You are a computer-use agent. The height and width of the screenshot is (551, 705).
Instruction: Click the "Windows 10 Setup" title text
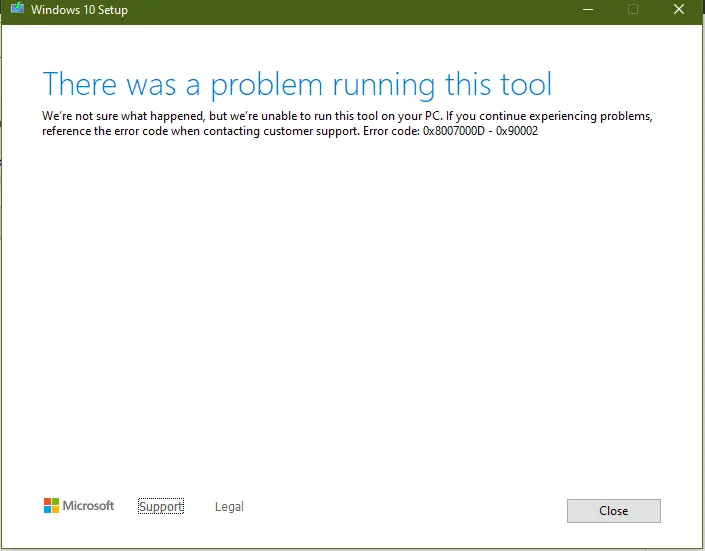click(79, 9)
